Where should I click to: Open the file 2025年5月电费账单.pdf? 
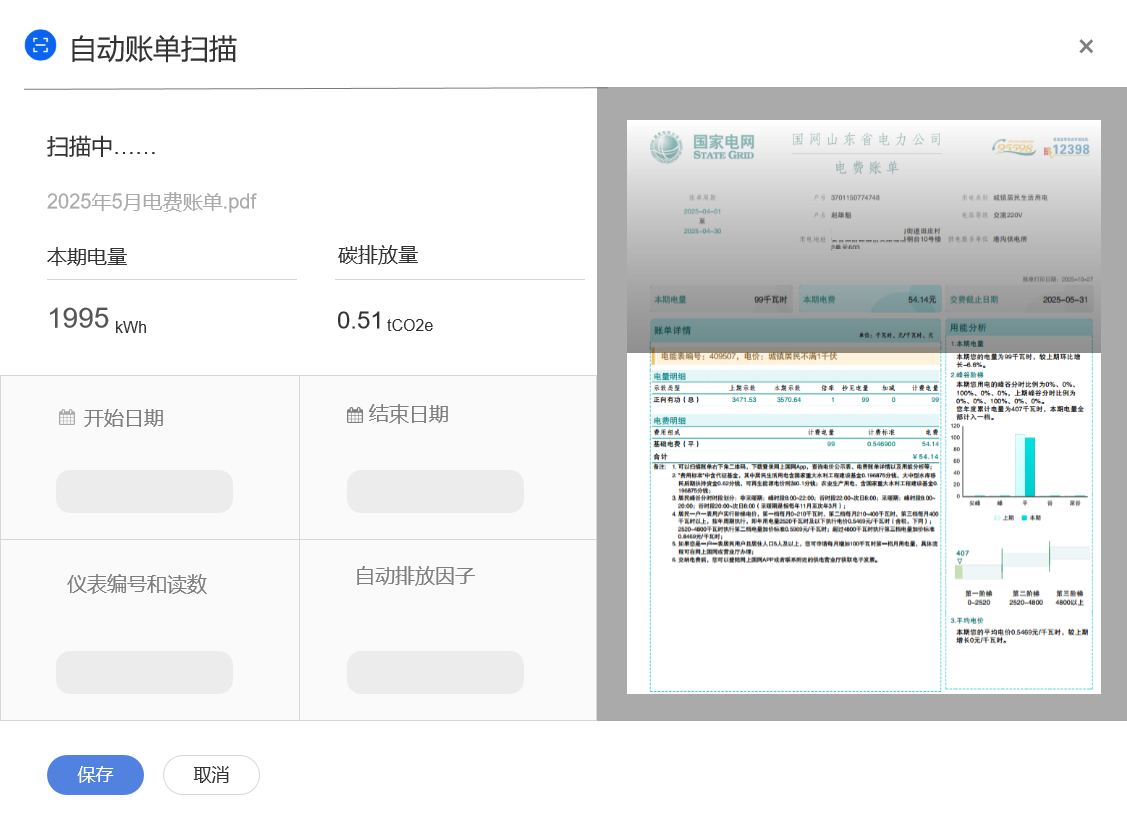point(152,202)
